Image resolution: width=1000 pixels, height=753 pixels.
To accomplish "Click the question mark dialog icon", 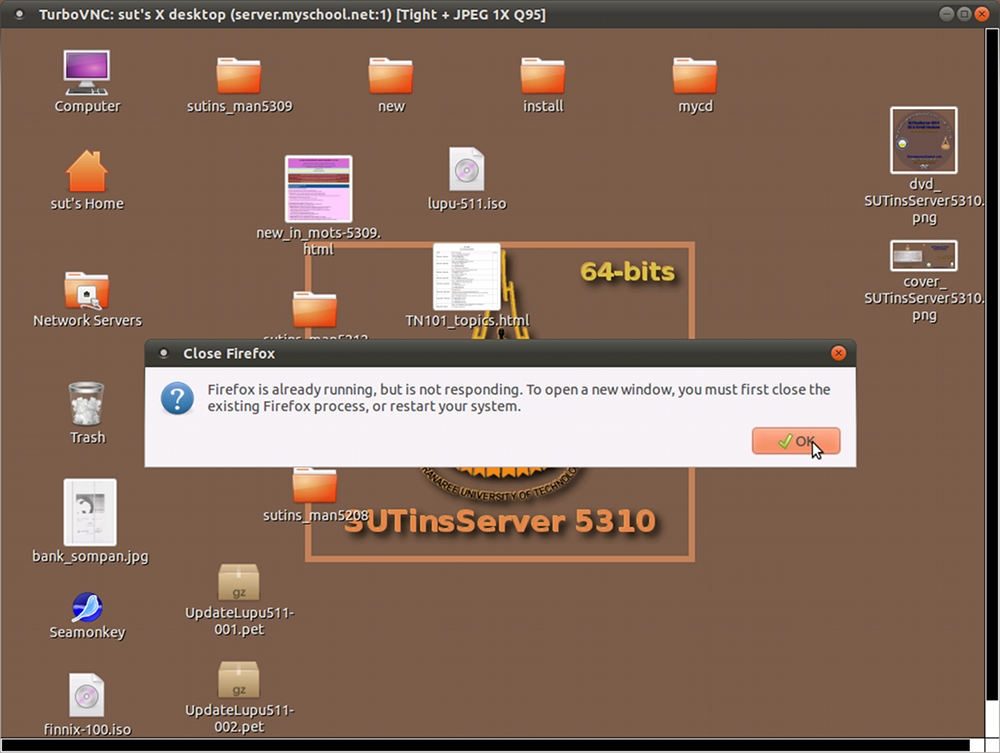I will pos(177,398).
